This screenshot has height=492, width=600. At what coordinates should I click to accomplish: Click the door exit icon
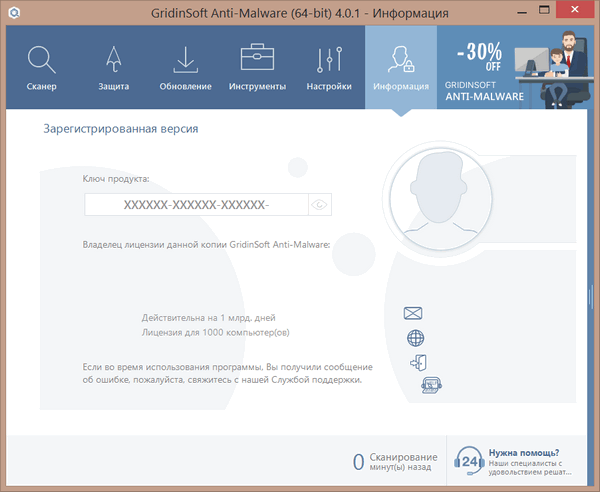click(x=418, y=362)
